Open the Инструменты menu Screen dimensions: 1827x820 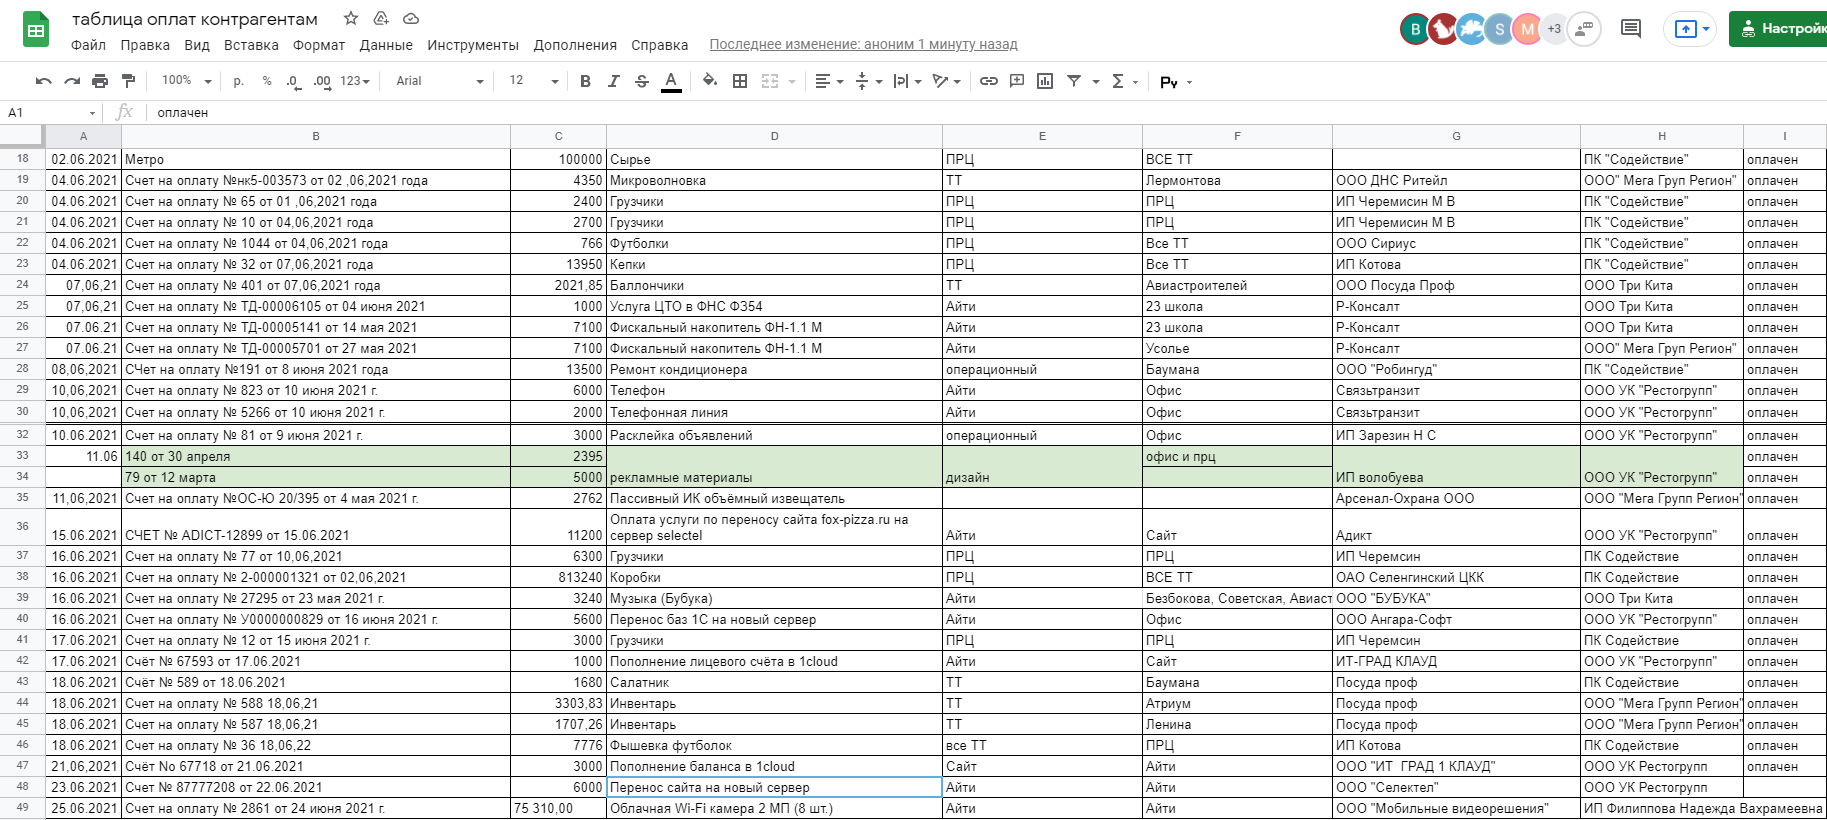(473, 45)
